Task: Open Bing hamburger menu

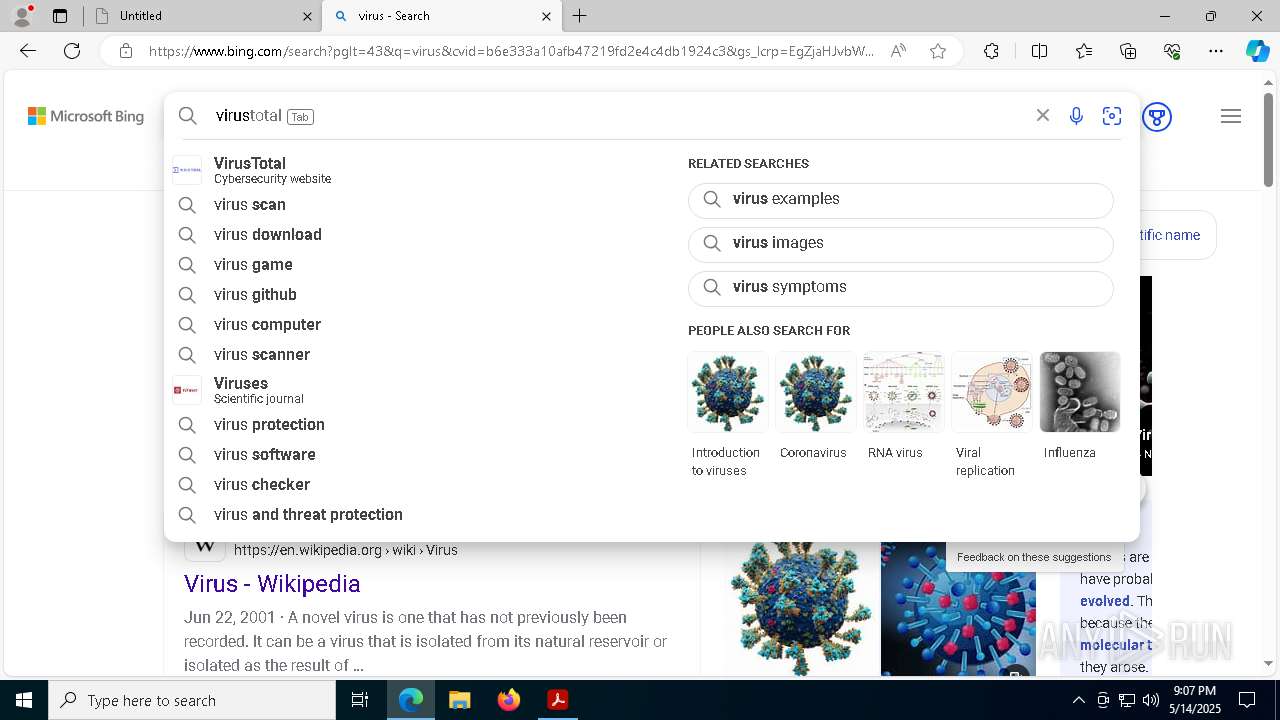Action: point(1231,117)
